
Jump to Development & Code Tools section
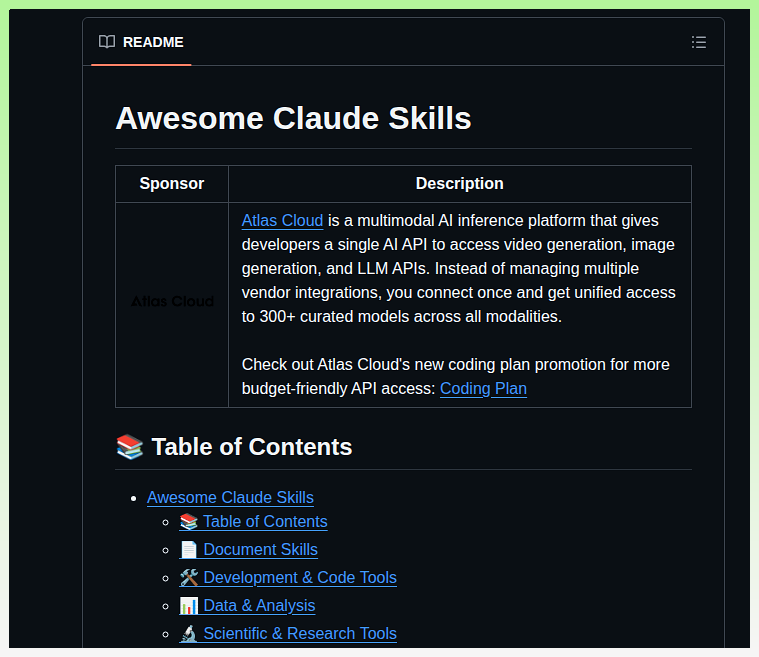(x=288, y=578)
